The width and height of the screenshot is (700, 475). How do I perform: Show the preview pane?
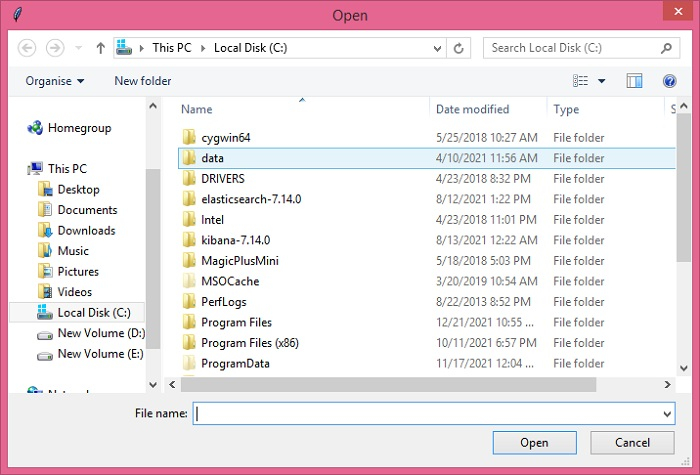(634, 81)
